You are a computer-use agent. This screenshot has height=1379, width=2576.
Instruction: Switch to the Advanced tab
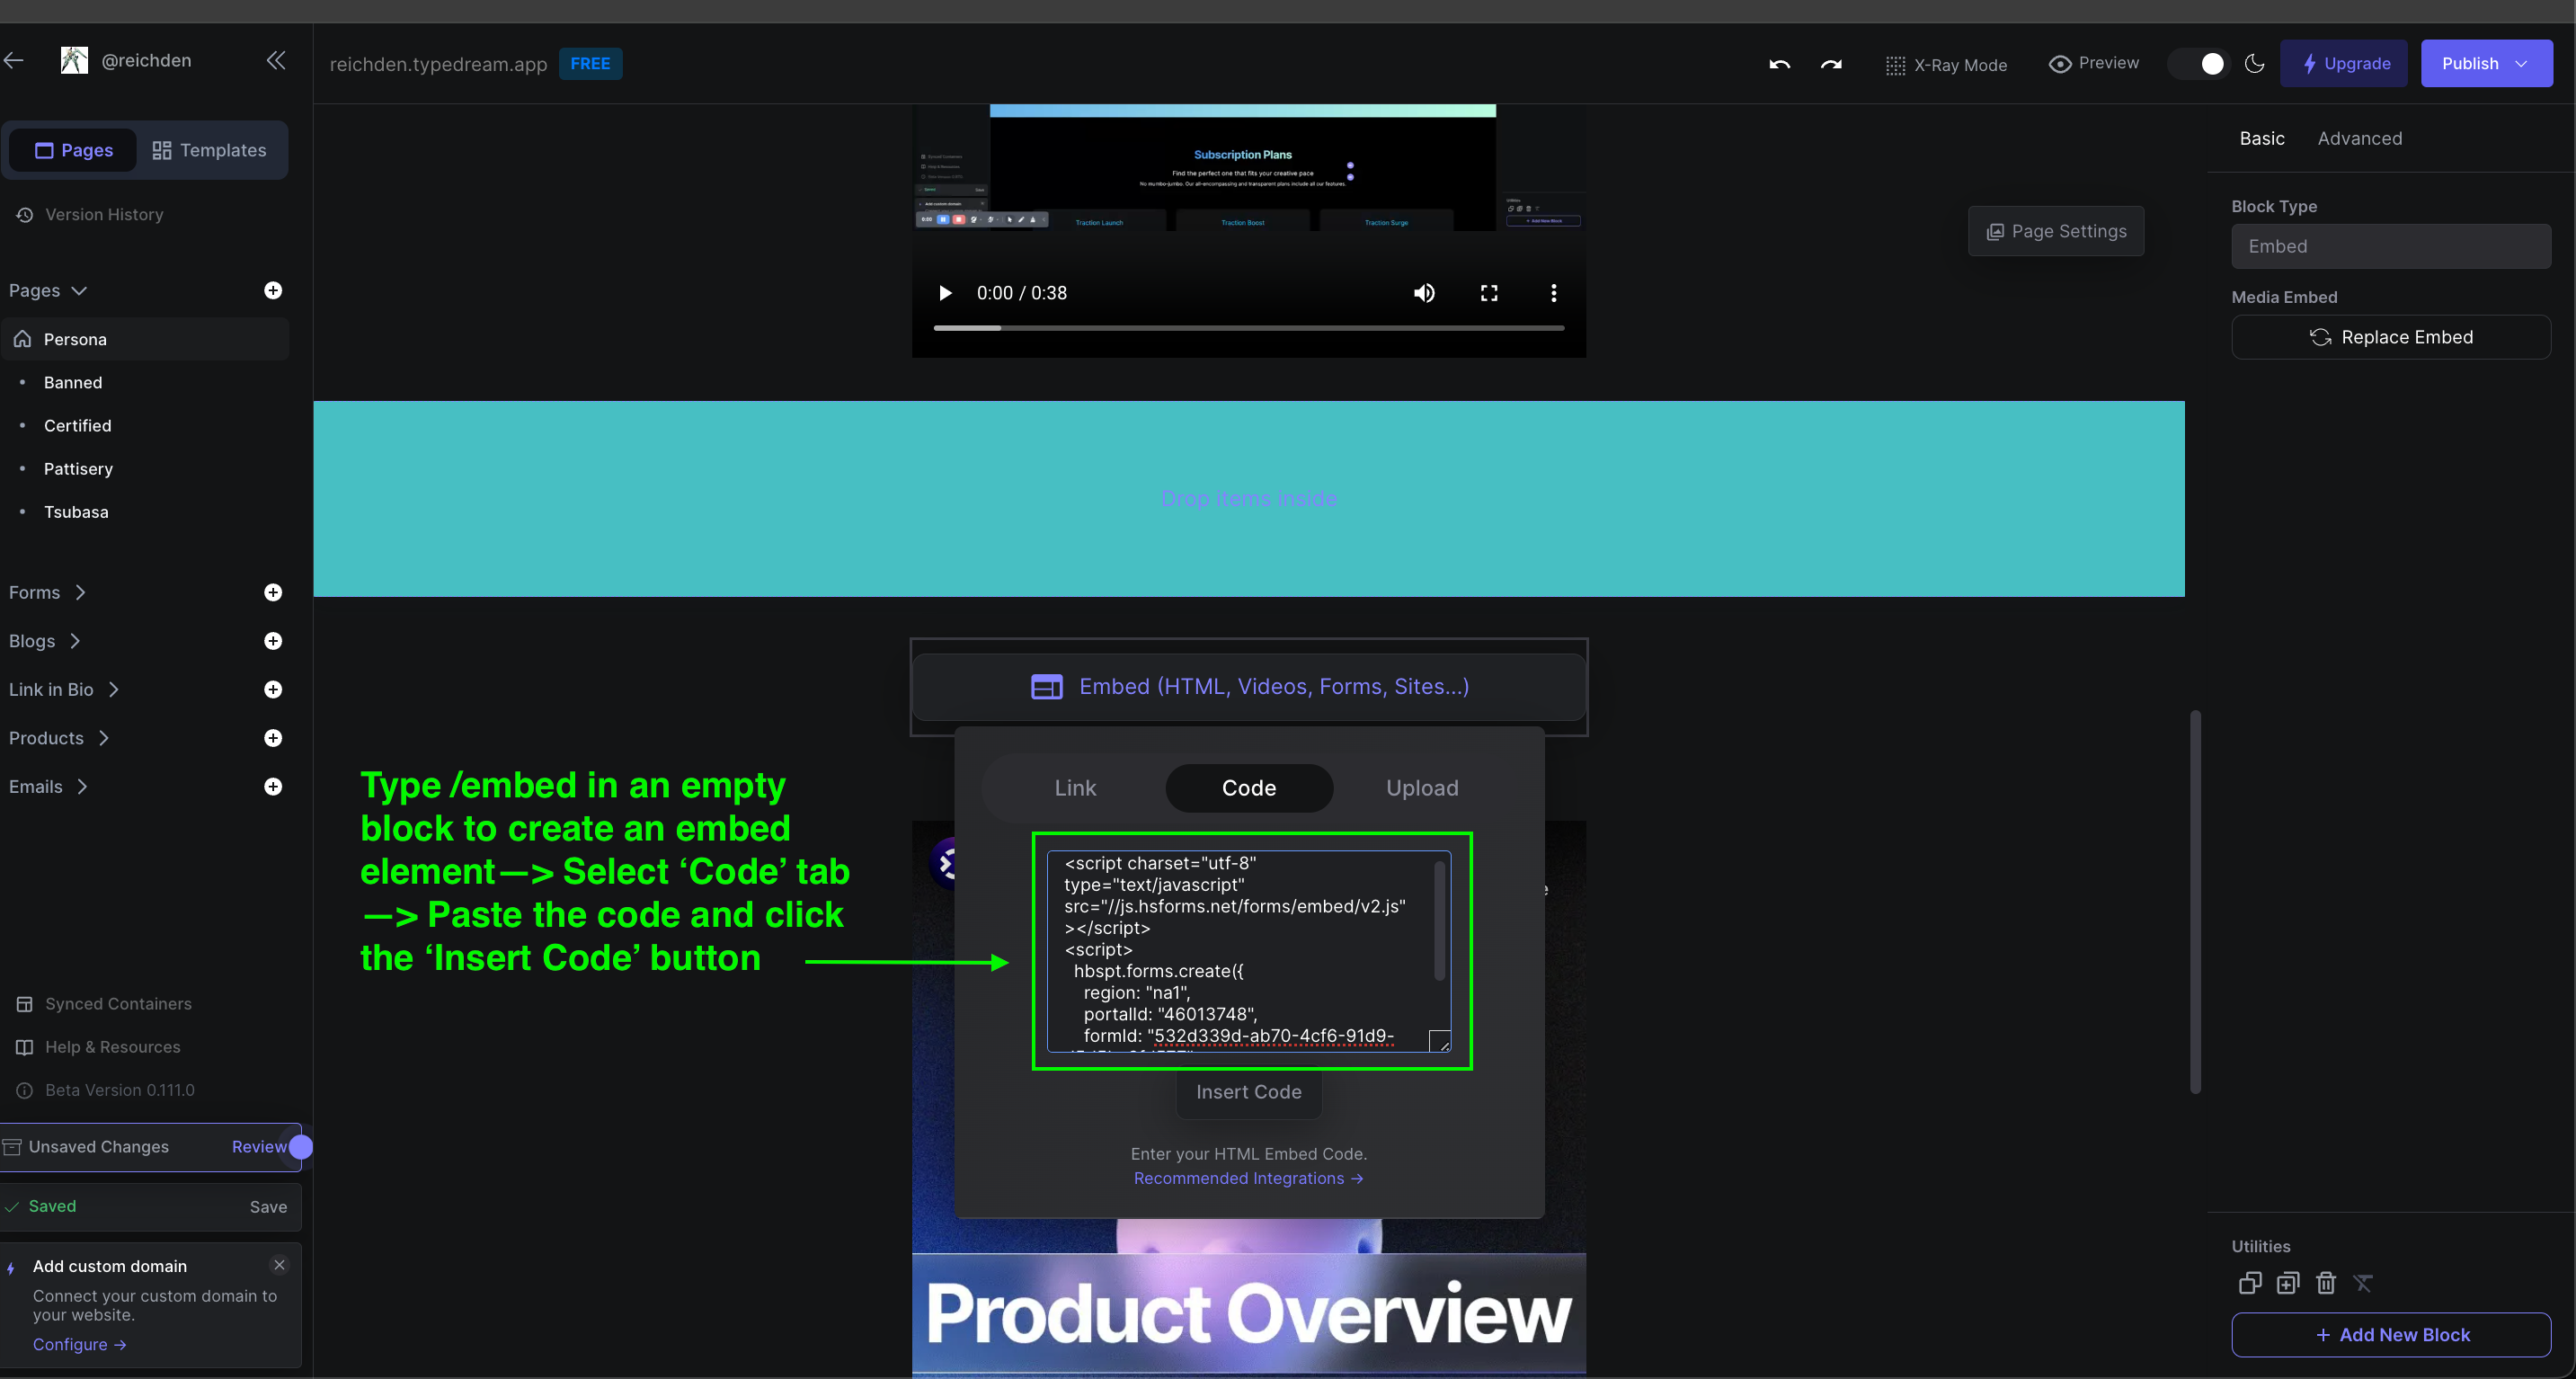point(2360,139)
